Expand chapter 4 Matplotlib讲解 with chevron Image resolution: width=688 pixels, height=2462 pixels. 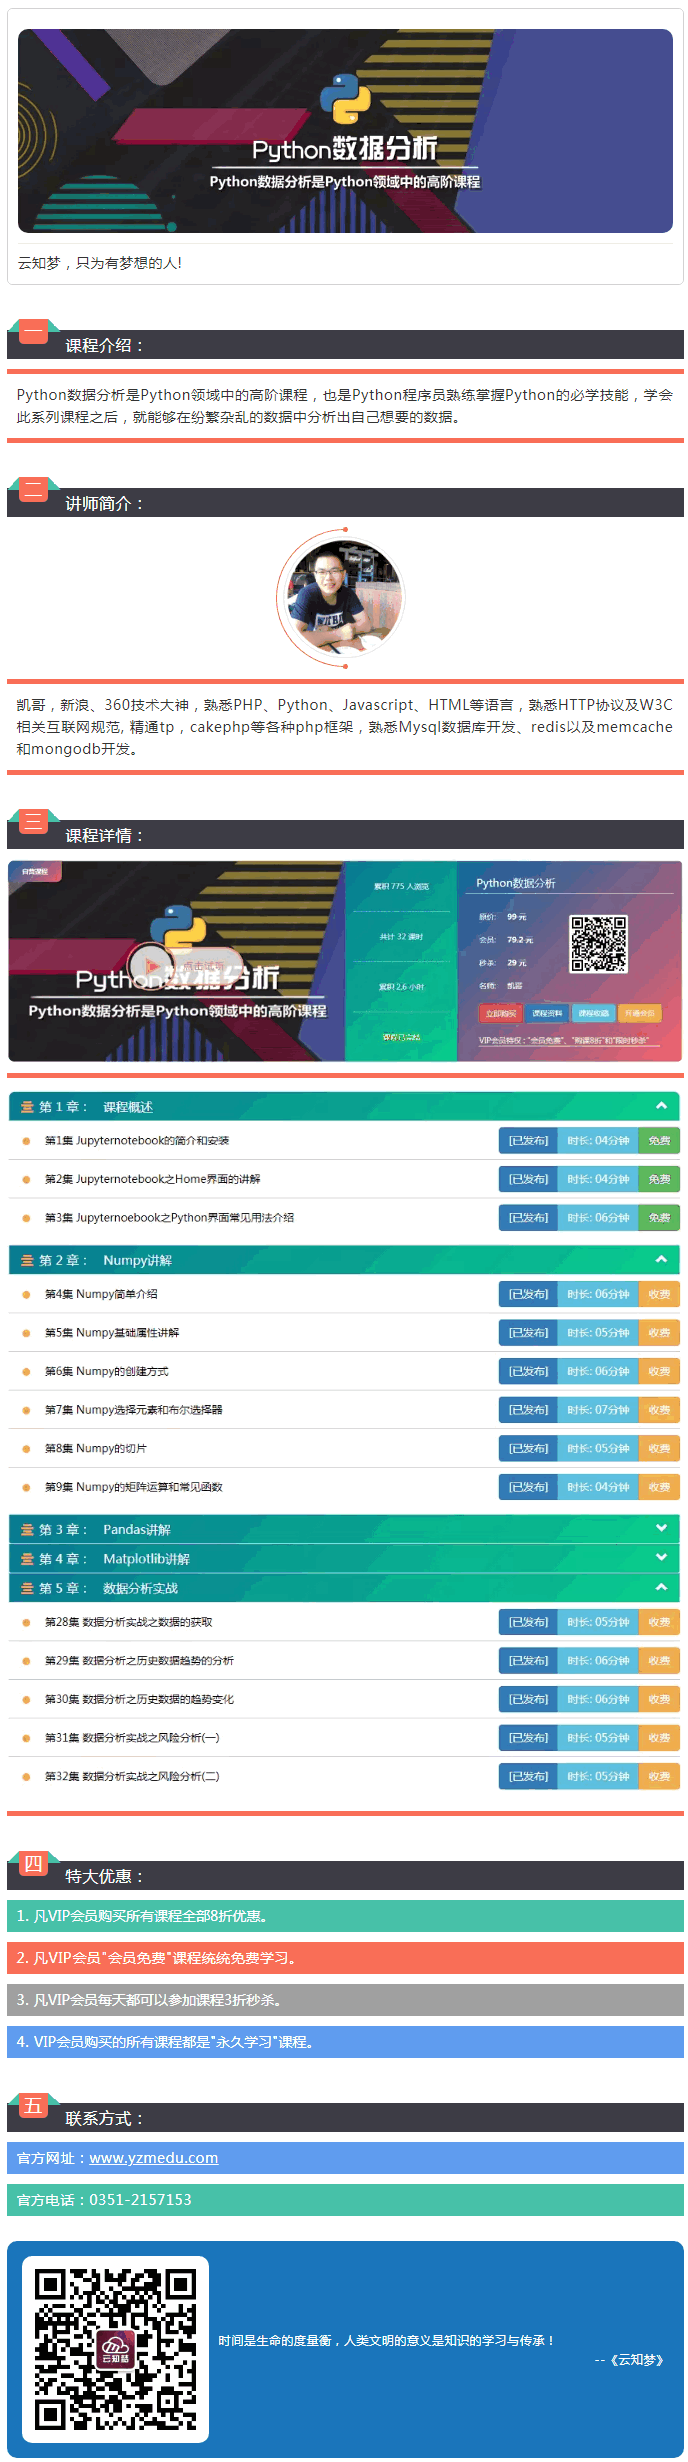click(661, 1557)
